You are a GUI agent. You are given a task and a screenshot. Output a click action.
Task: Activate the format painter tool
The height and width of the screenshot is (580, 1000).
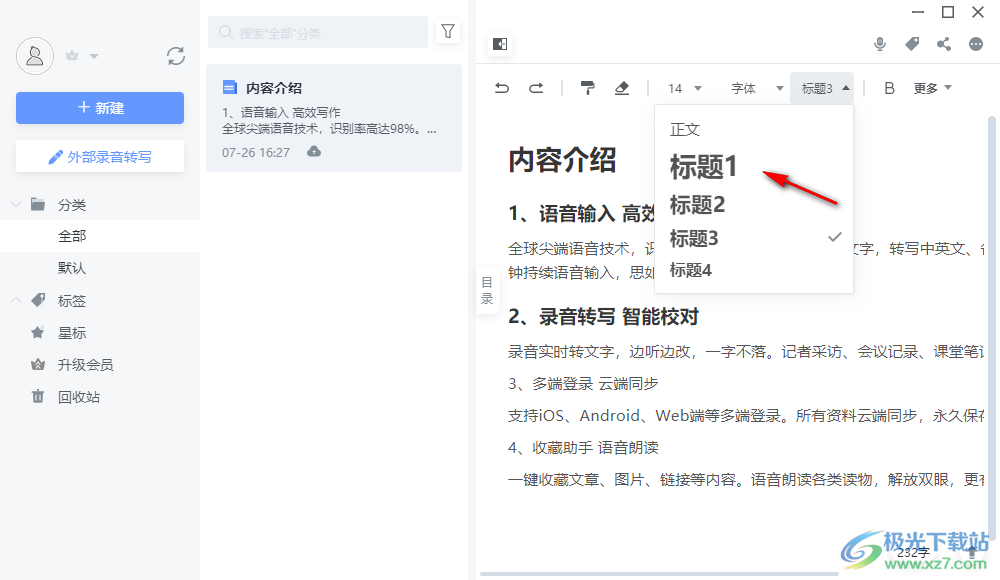pyautogui.click(x=587, y=88)
